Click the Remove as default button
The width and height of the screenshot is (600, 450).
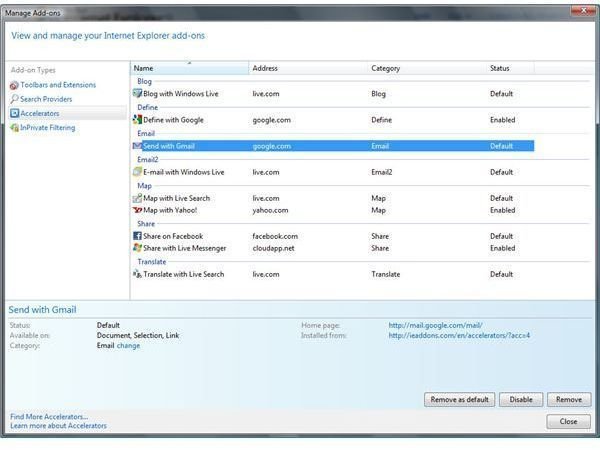(x=459, y=399)
